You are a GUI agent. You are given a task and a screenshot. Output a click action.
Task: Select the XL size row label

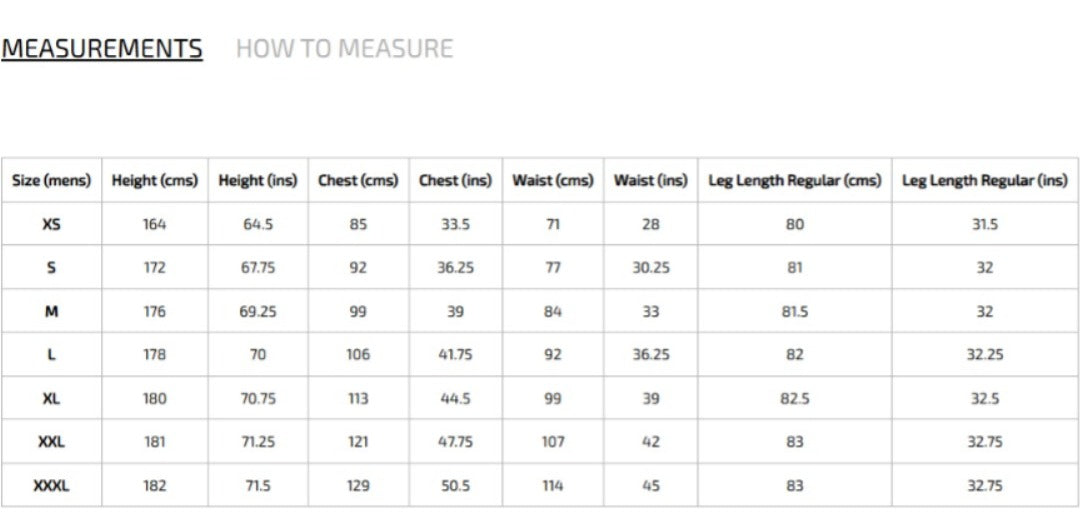click(x=51, y=398)
